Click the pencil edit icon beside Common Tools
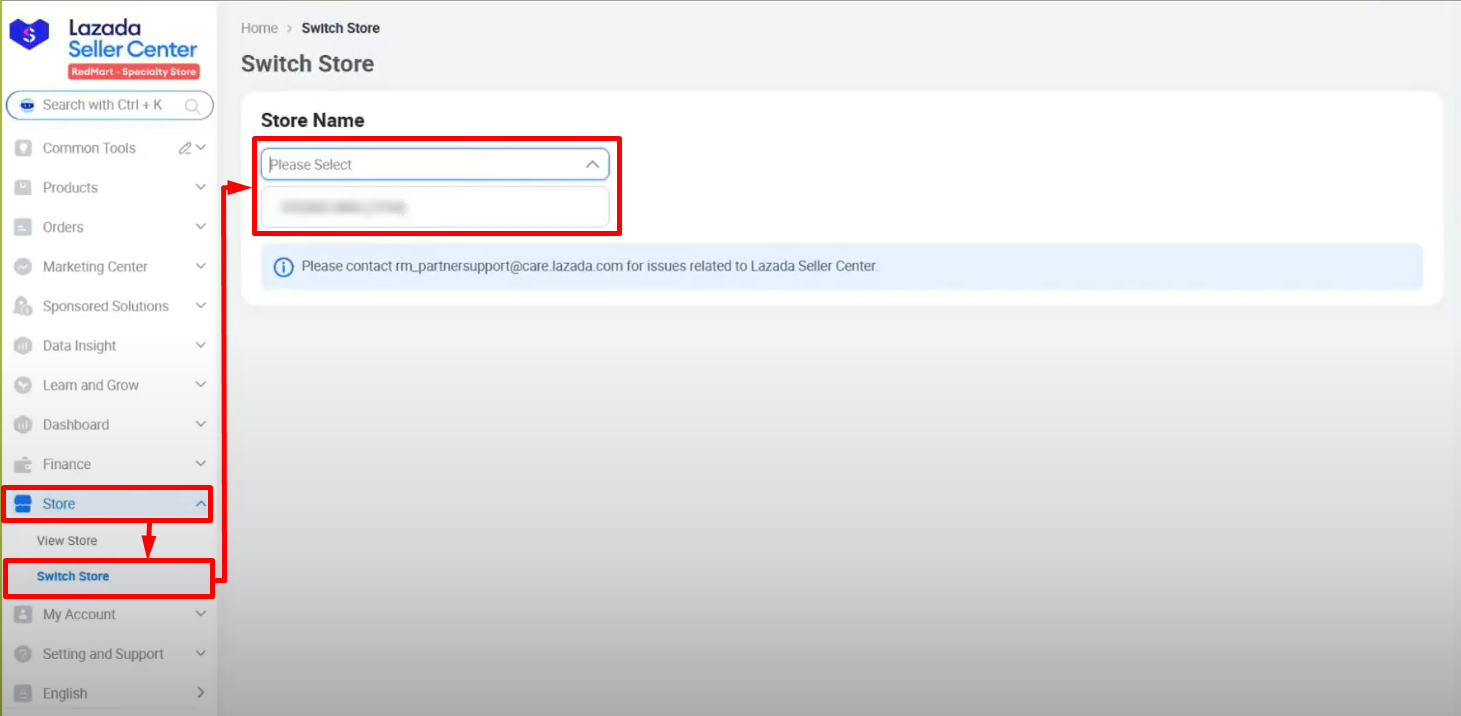 [x=185, y=148]
